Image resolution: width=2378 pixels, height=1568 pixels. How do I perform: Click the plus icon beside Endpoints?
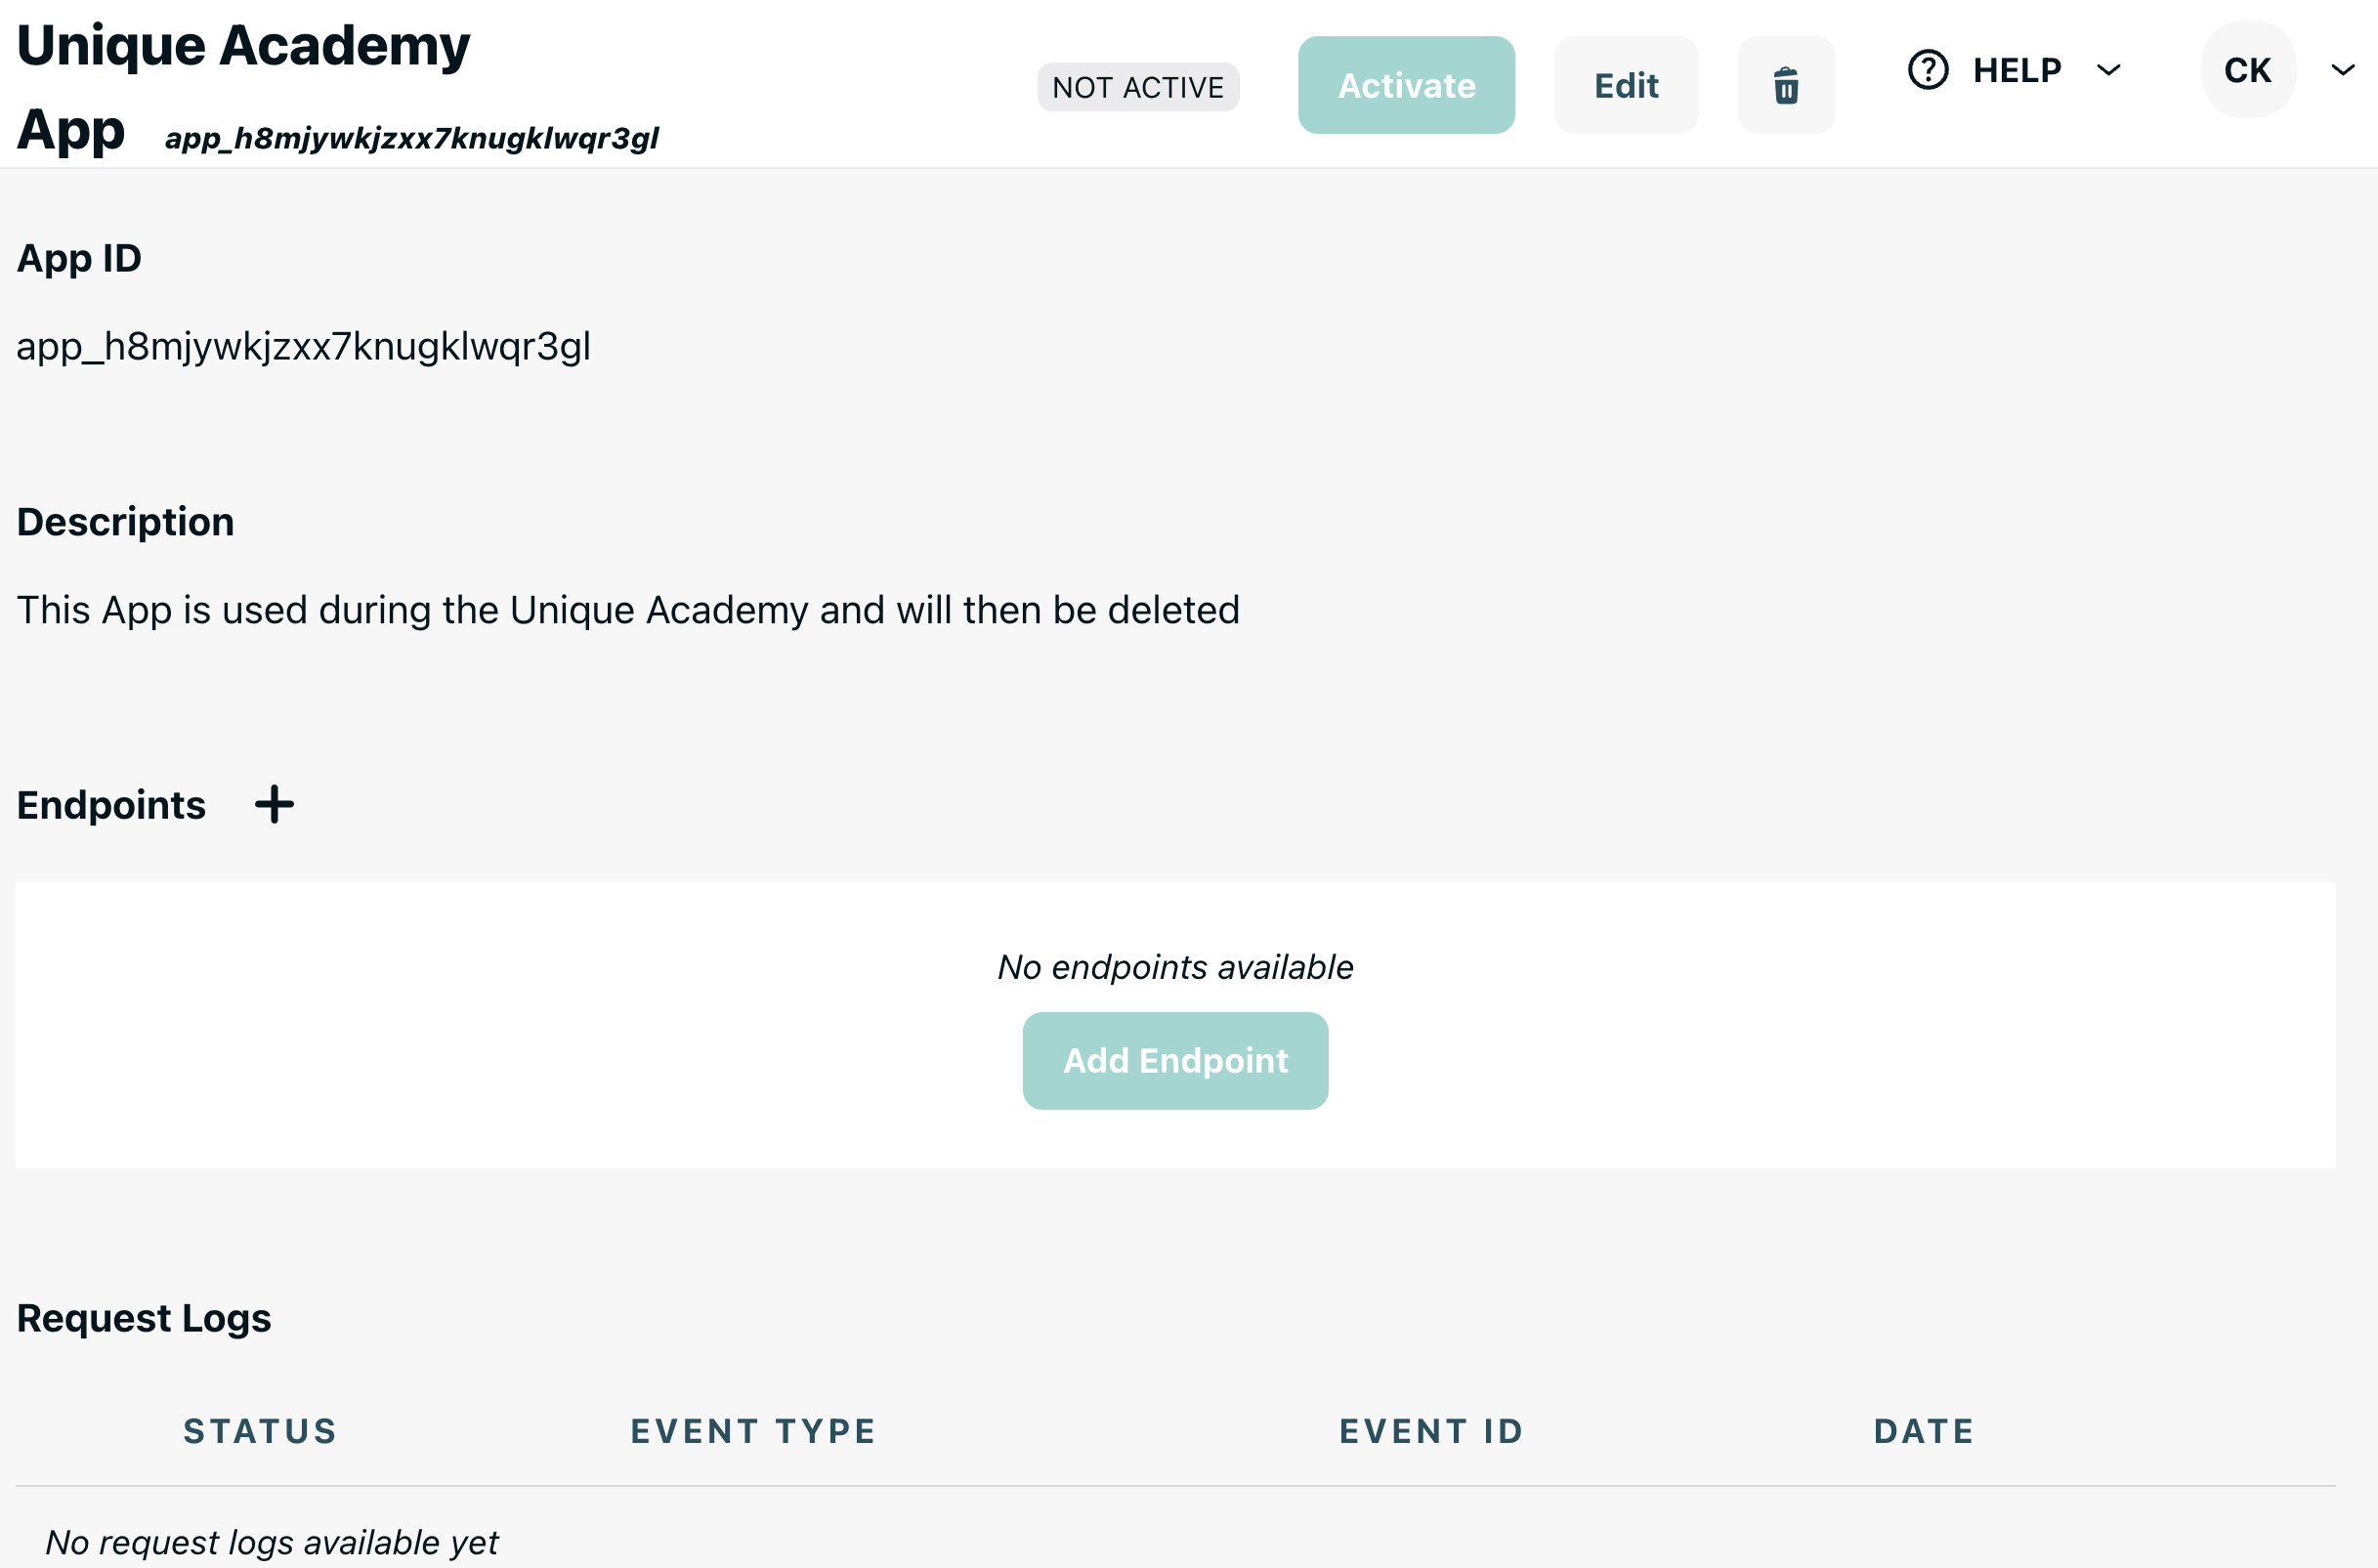(x=274, y=805)
